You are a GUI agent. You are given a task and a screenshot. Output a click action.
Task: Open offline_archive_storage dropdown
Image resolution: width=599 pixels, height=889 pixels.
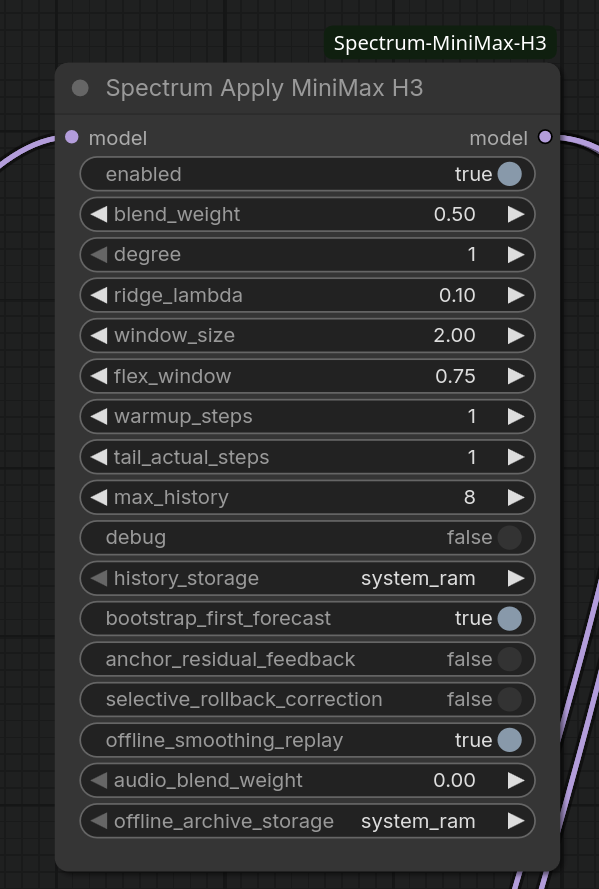[308, 821]
